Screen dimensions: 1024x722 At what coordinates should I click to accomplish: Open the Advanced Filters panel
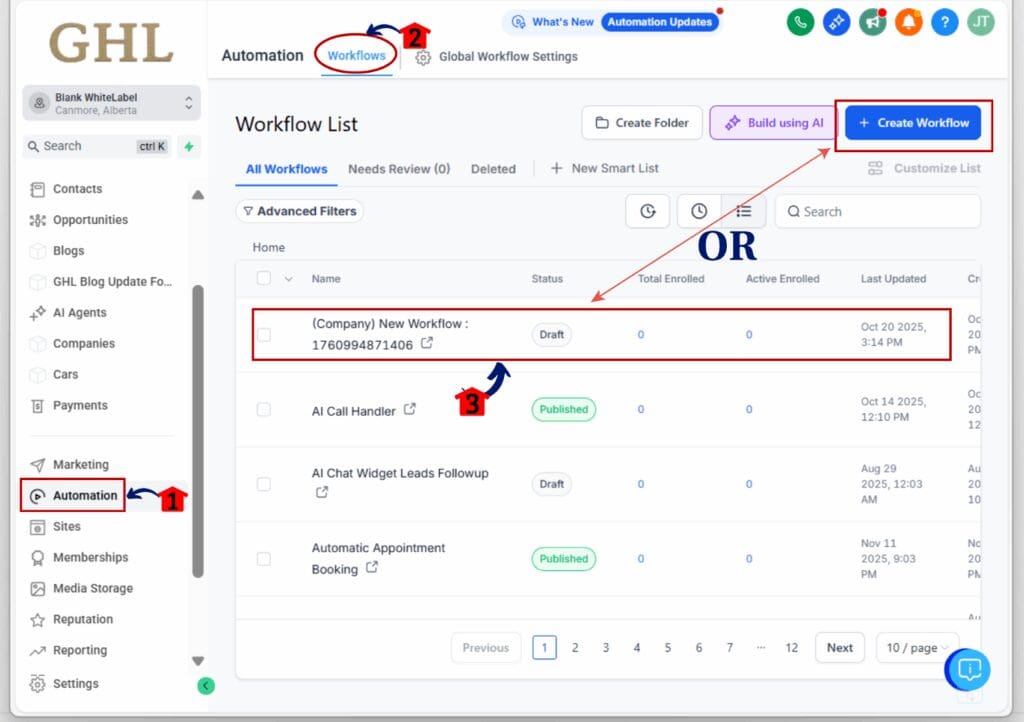click(299, 211)
